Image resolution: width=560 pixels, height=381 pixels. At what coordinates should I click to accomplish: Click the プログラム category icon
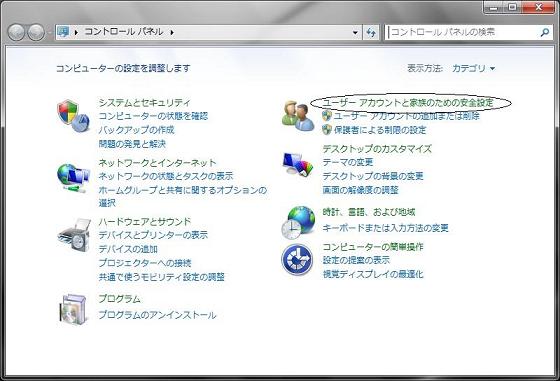click(73, 309)
